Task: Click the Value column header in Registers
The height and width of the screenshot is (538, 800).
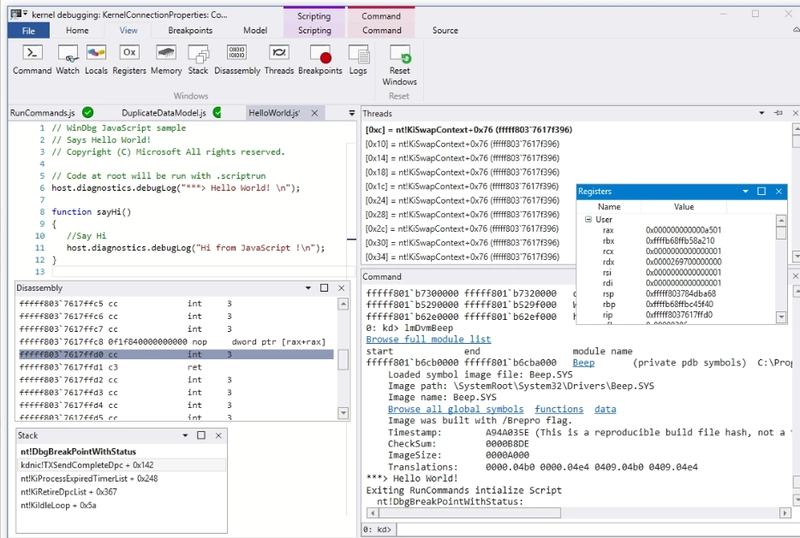Action: [684, 207]
